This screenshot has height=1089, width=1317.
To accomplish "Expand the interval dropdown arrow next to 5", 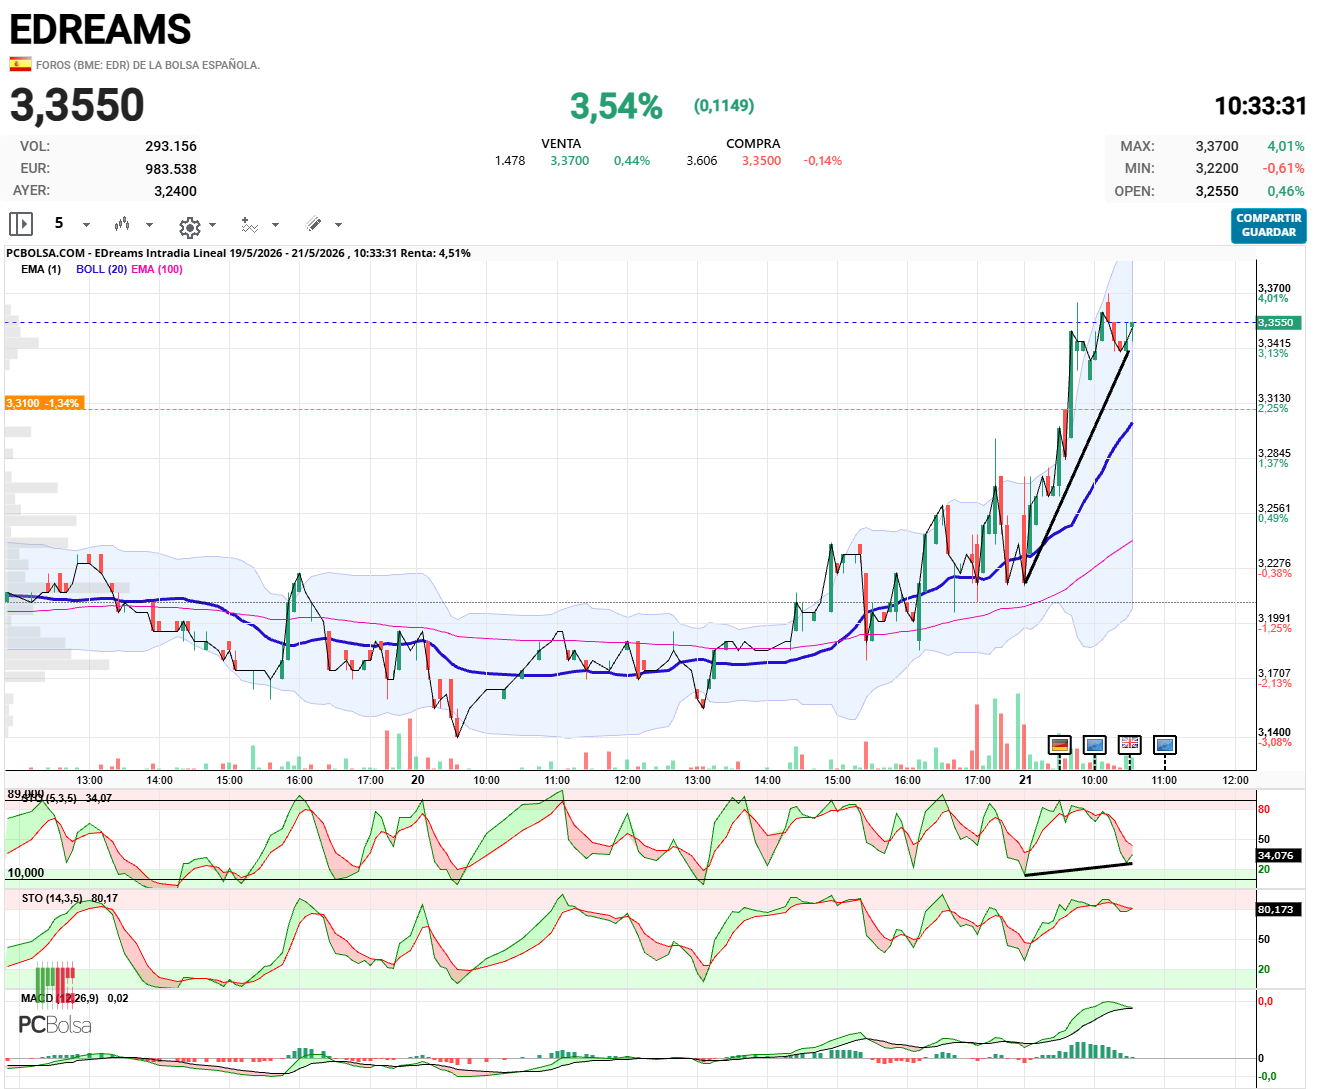I will [86, 225].
